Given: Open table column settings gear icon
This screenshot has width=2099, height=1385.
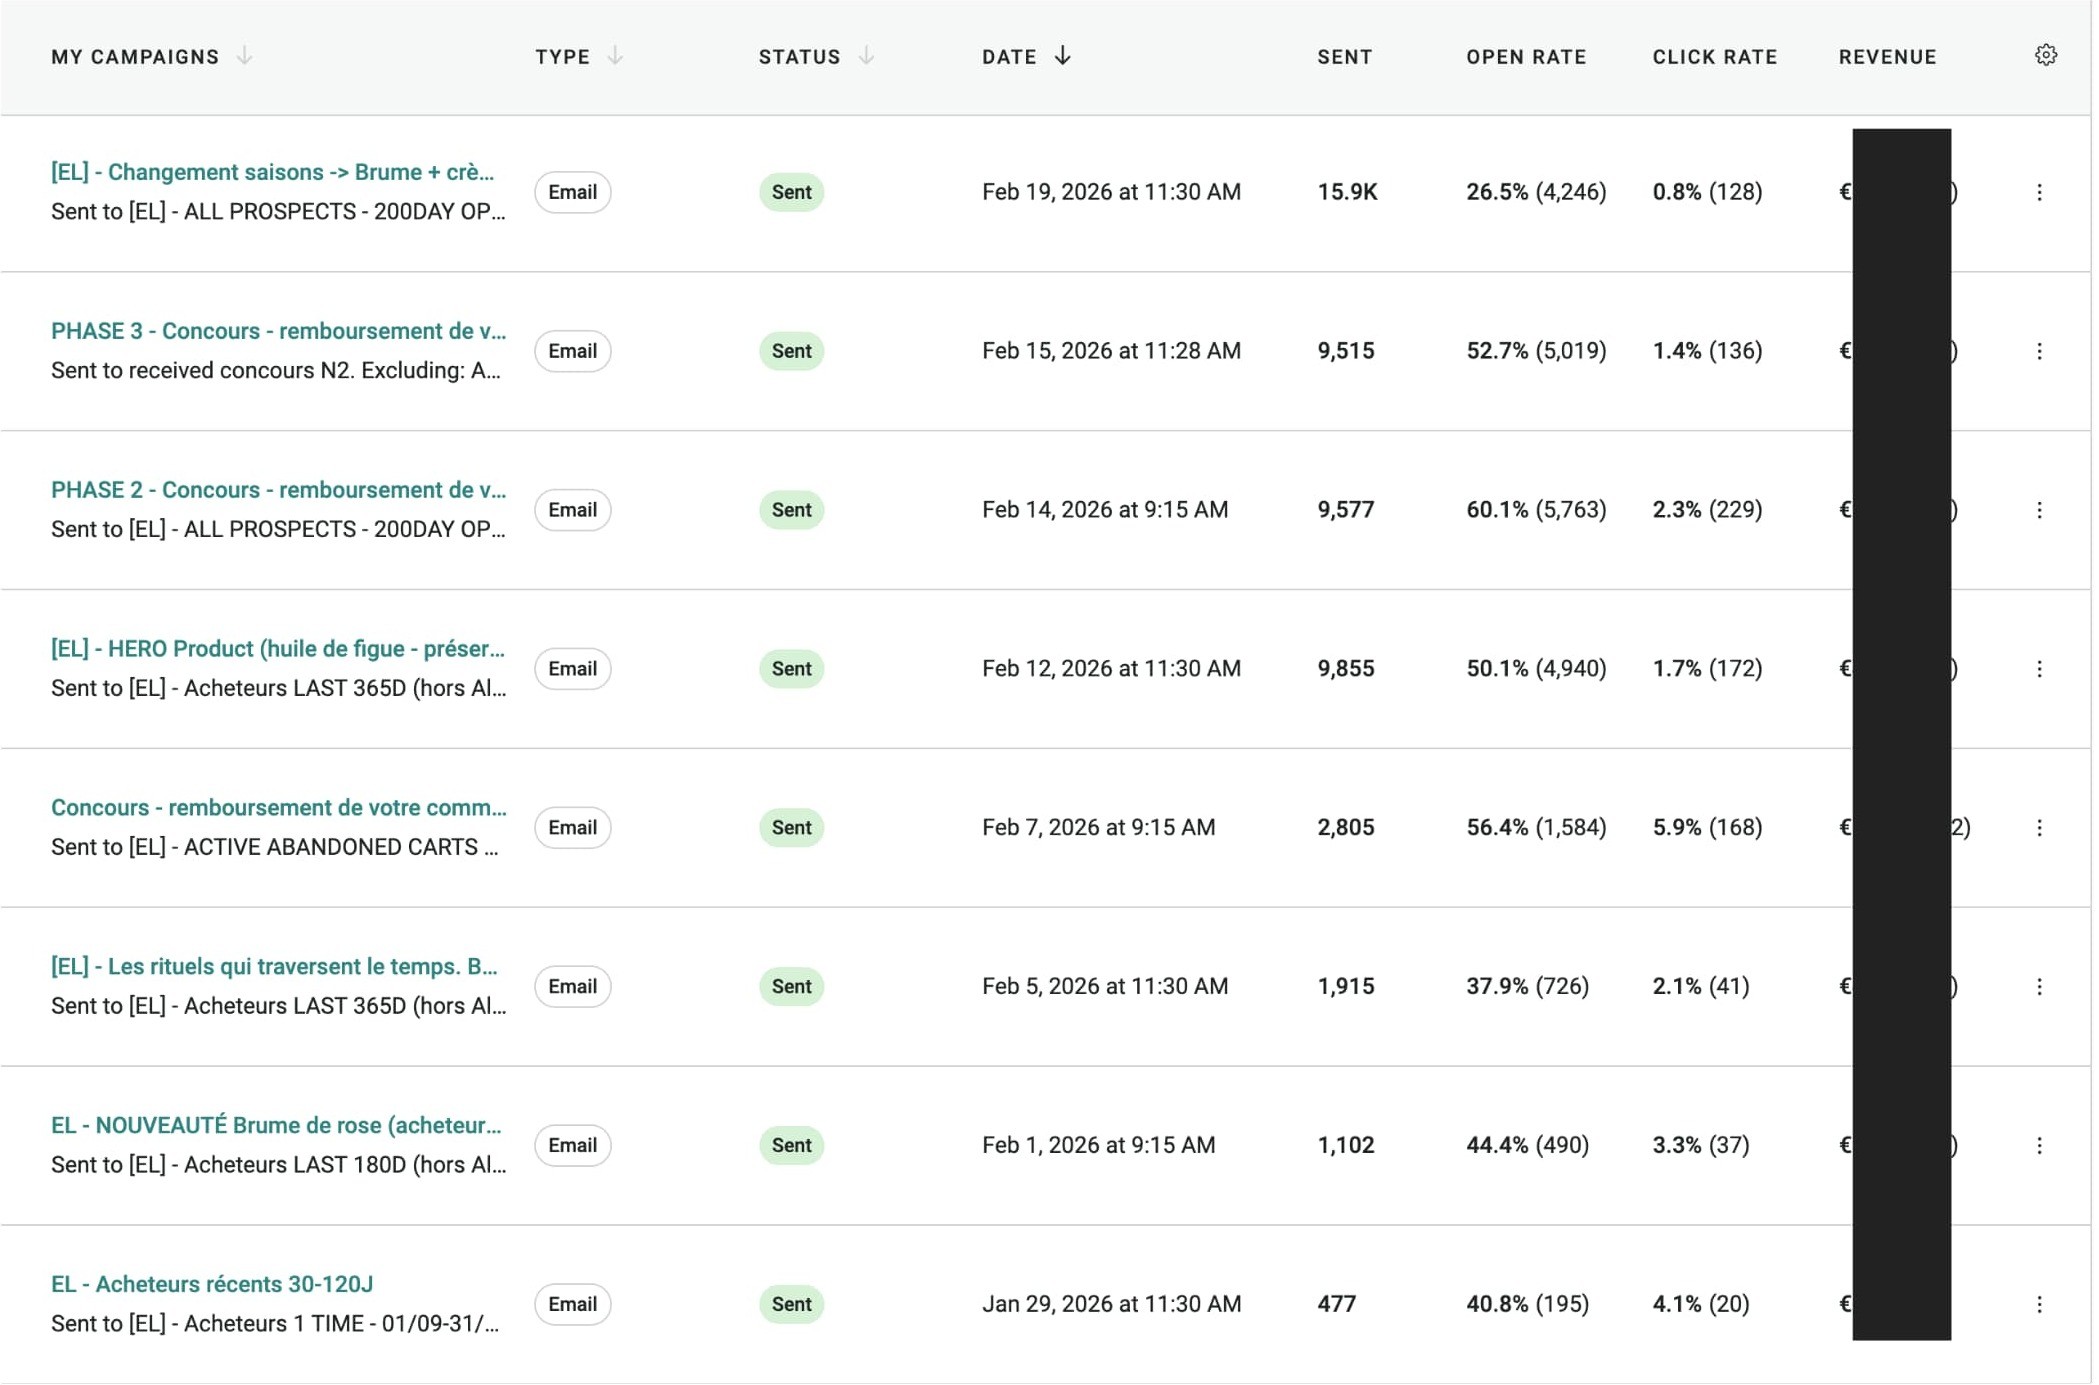Looking at the screenshot, I should pyautogui.click(x=2045, y=56).
